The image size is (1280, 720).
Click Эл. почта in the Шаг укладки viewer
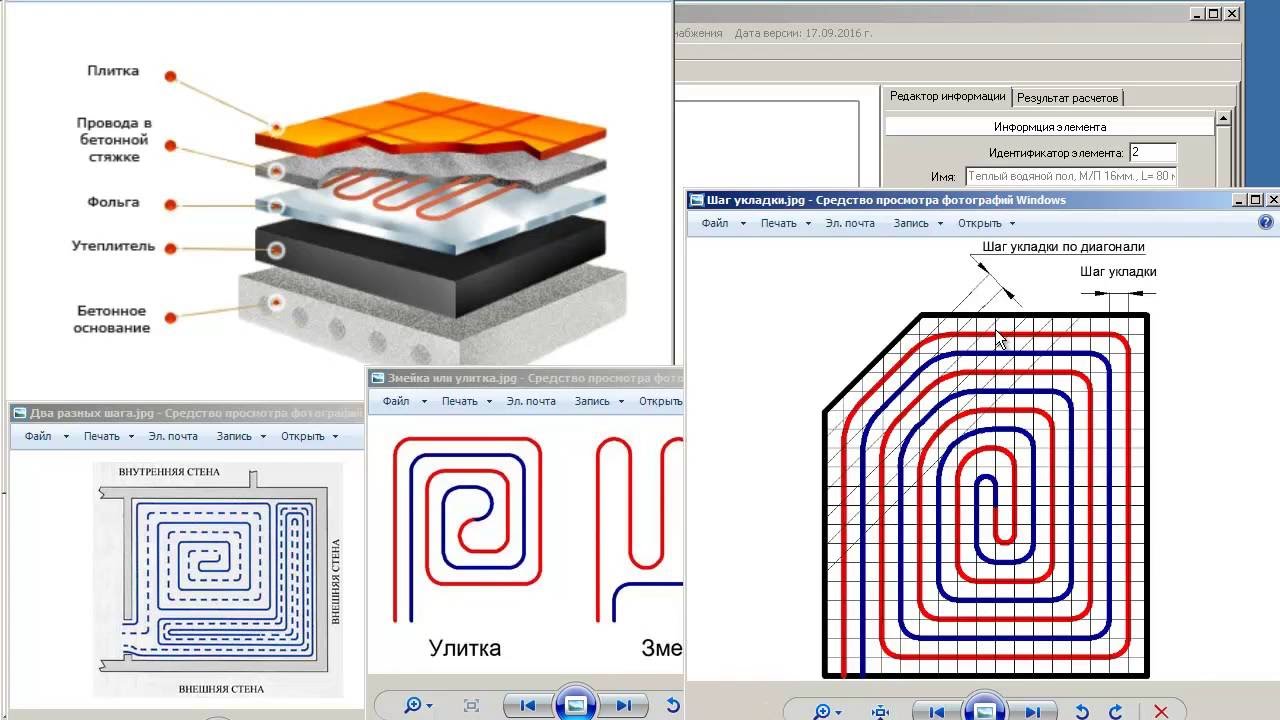849,223
